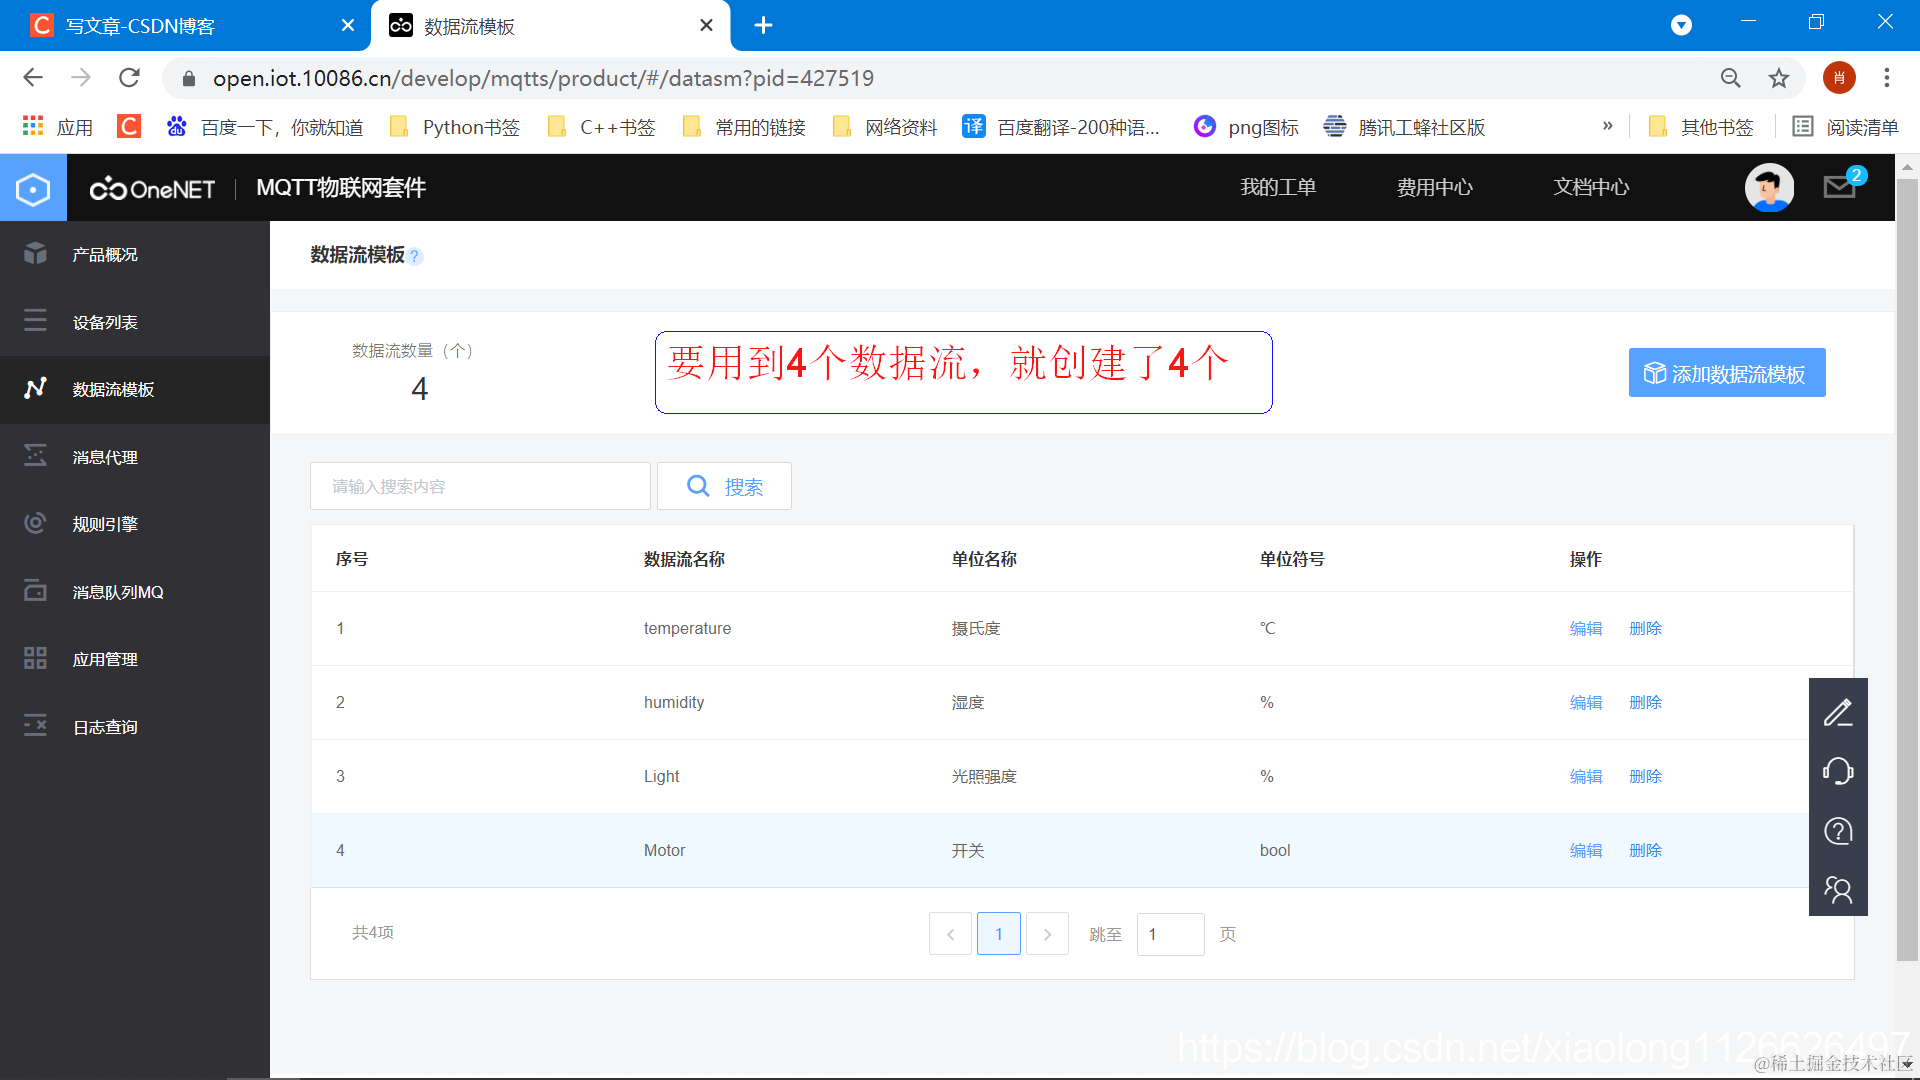The image size is (1920, 1080).
Task: Open 规则引擎 in the sidebar
Action: coord(105,524)
